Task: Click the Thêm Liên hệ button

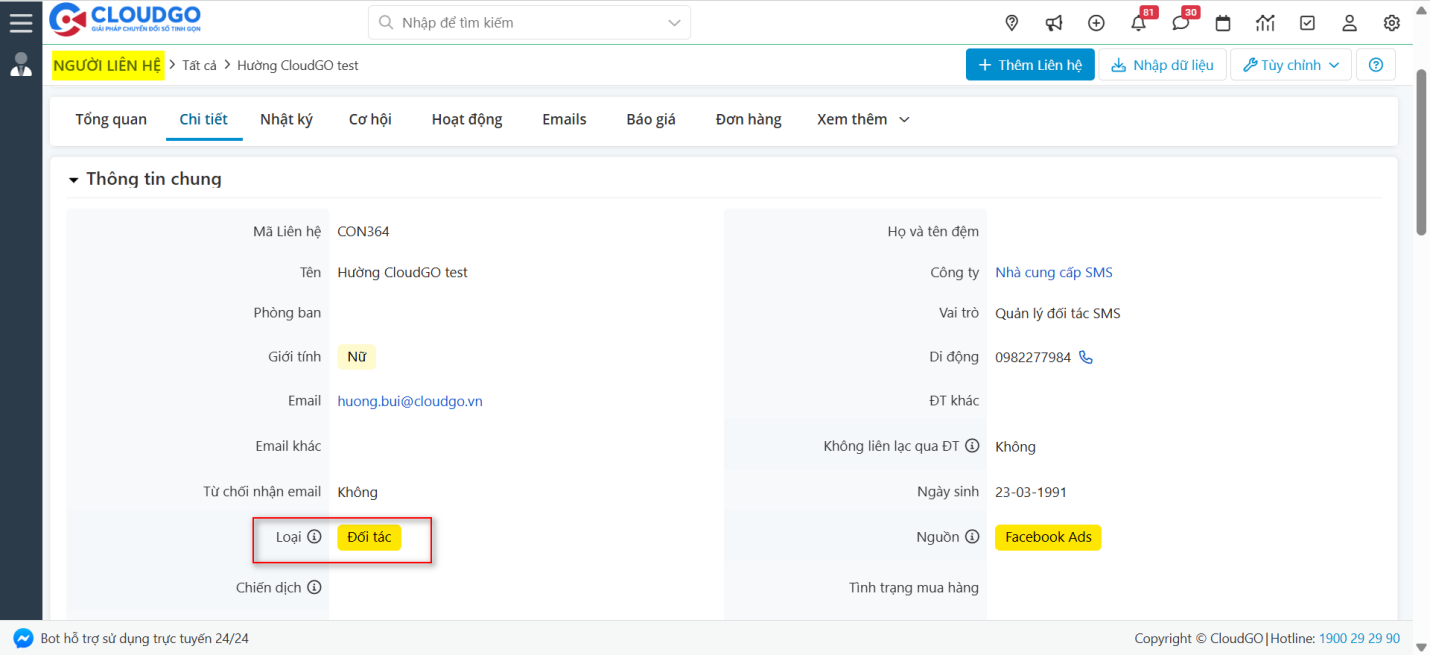Action: click(x=1030, y=64)
